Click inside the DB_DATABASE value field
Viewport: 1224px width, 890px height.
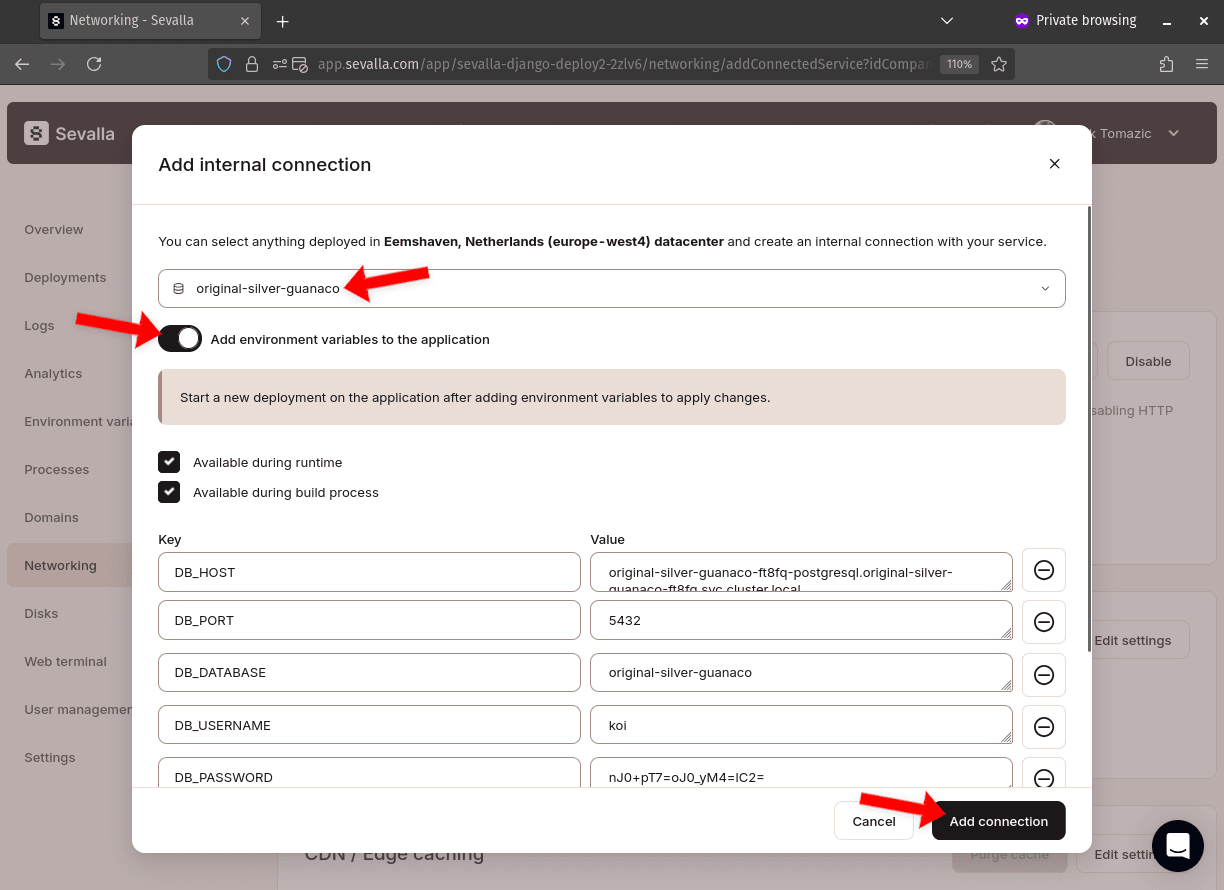click(800, 672)
